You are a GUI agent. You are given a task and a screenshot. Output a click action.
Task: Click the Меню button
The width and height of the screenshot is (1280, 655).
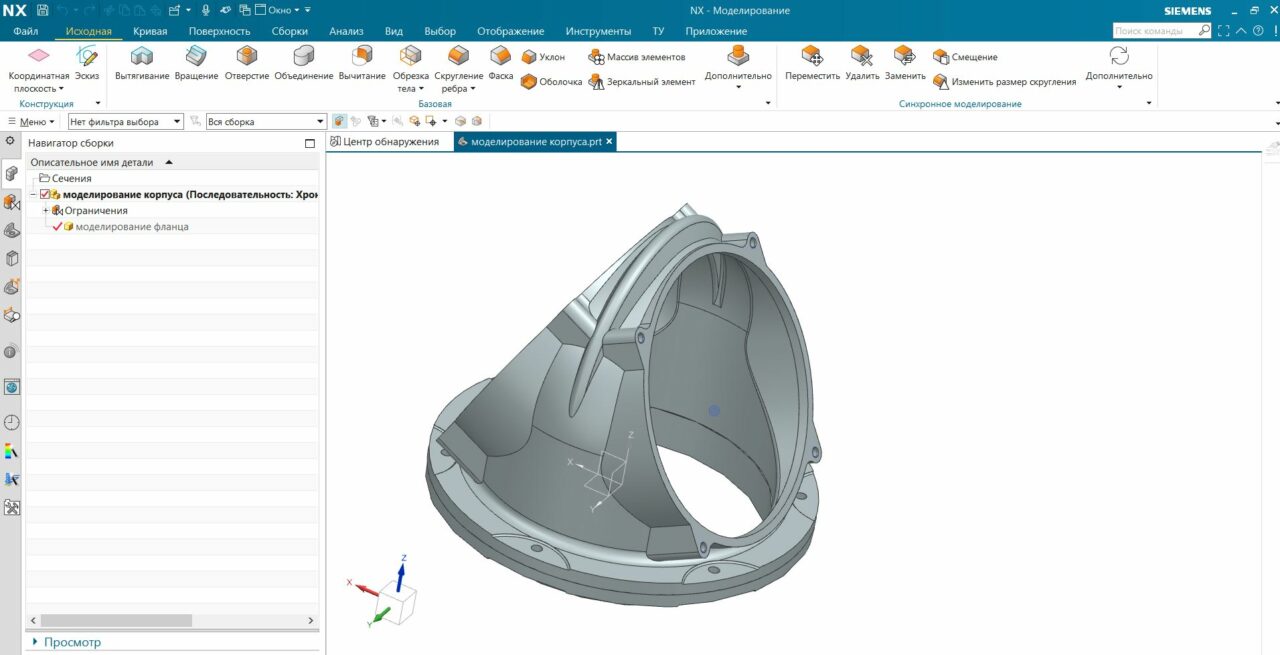[32, 121]
